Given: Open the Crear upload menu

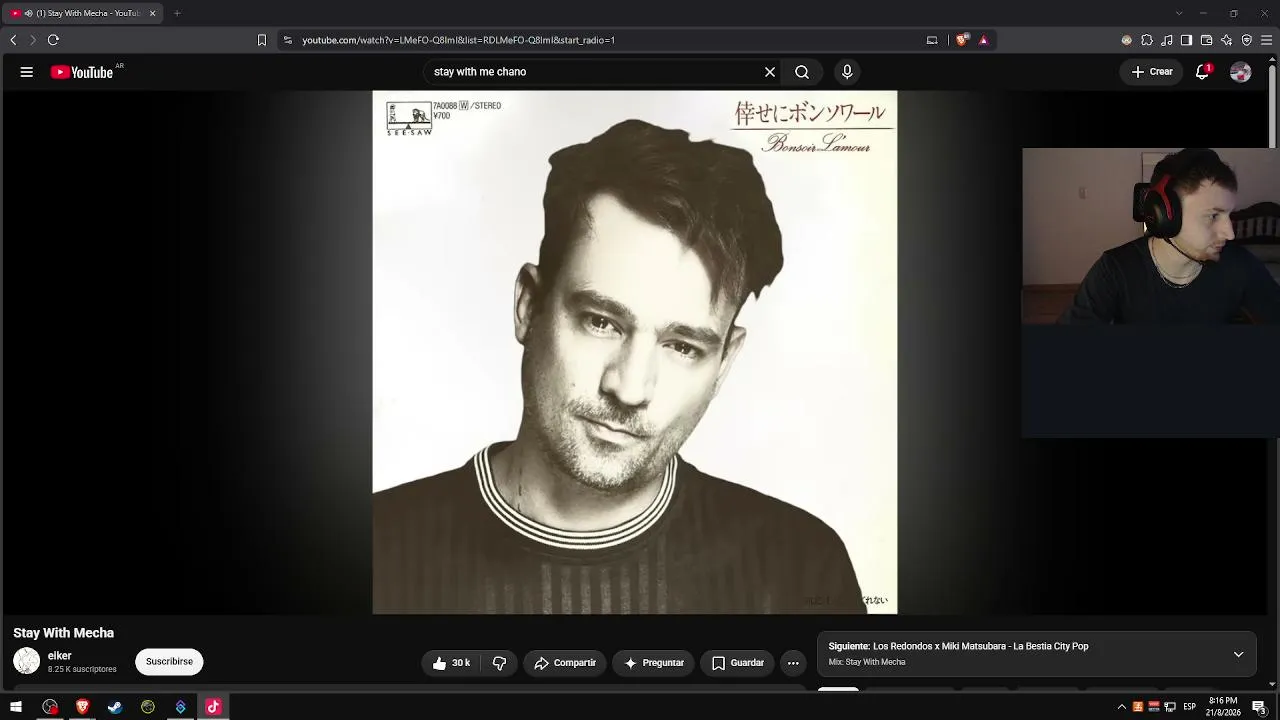Looking at the screenshot, I should 1151,72.
